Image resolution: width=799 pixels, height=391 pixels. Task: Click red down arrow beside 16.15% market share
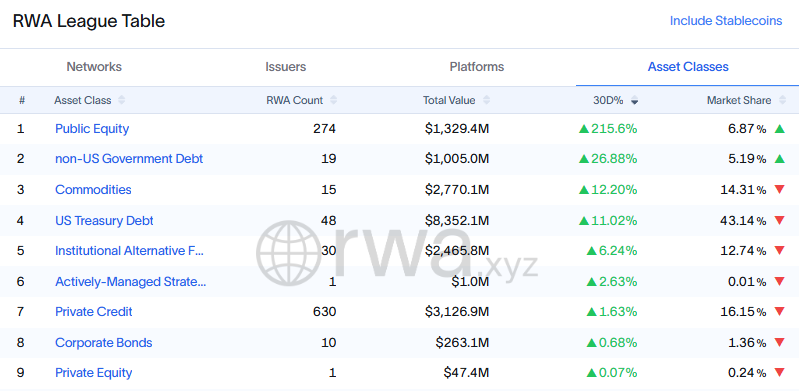click(x=780, y=311)
